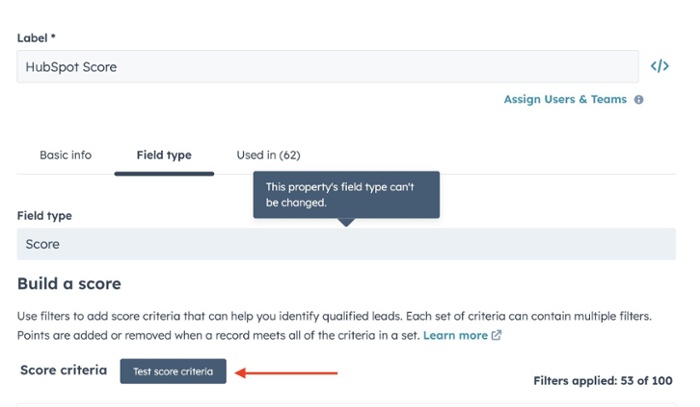Click the field type can't be changed tooltip
700x407 pixels.
(x=346, y=194)
